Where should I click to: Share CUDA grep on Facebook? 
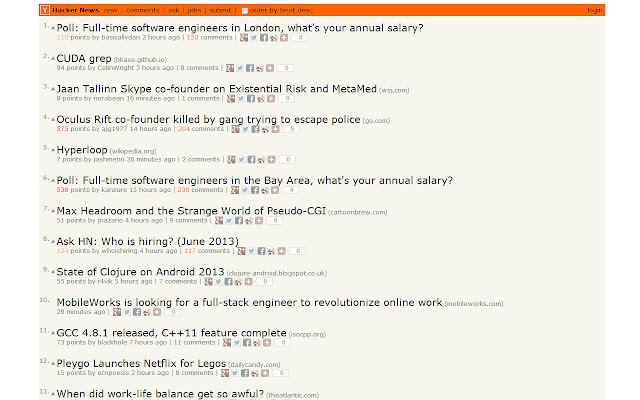point(250,68)
